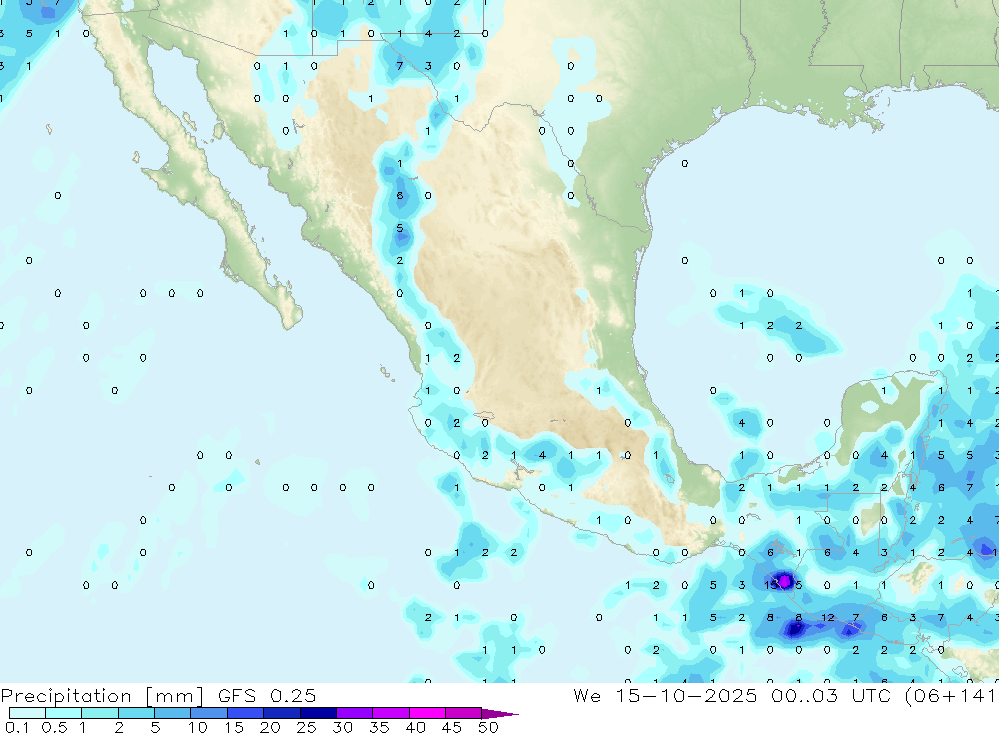The height and width of the screenshot is (733, 1000).
Task: Click the '0.1' legend scale label
Action: (x=17, y=727)
